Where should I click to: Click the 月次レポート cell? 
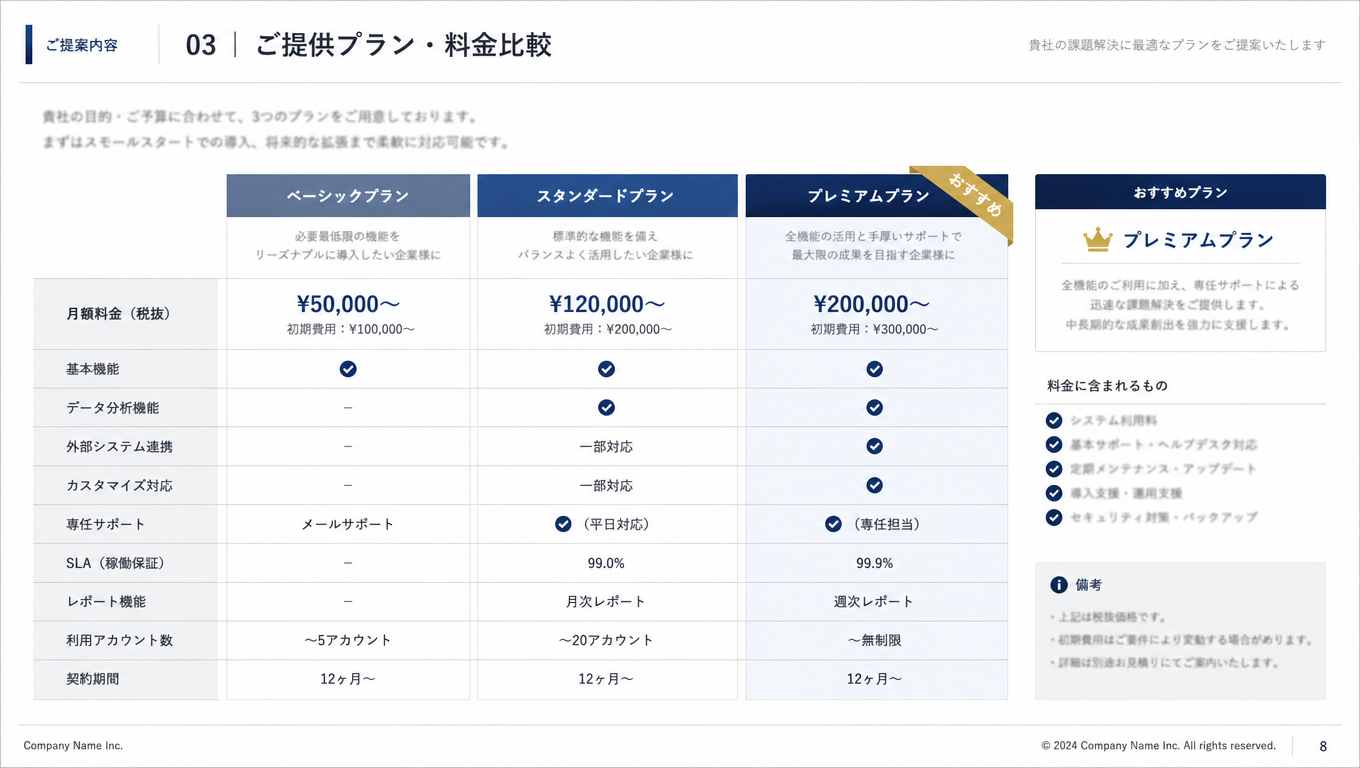click(x=606, y=601)
